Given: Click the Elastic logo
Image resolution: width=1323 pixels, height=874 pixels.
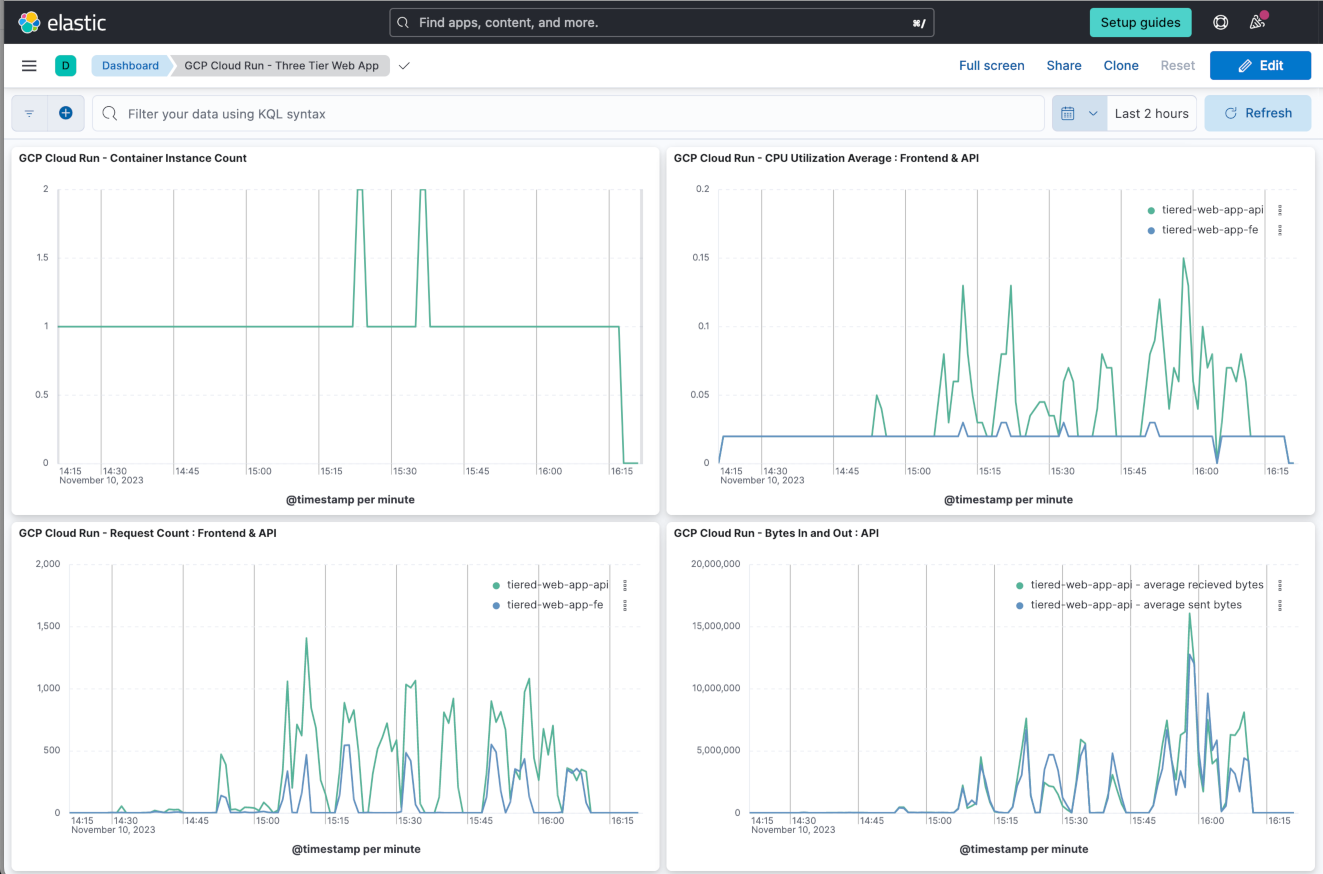Looking at the screenshot, I should (62, 22).
